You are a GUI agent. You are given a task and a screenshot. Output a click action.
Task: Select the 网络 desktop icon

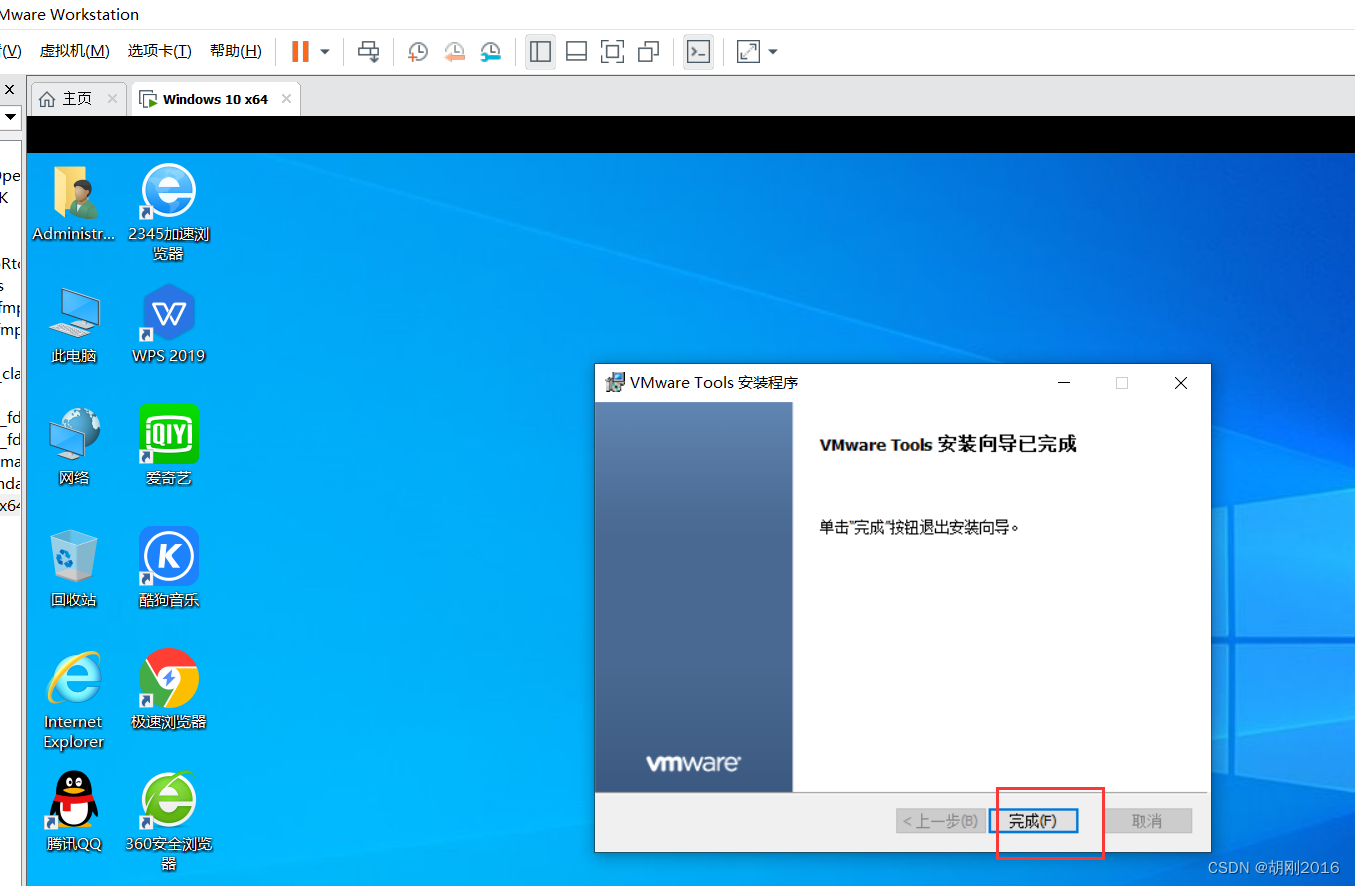point(74,447)
